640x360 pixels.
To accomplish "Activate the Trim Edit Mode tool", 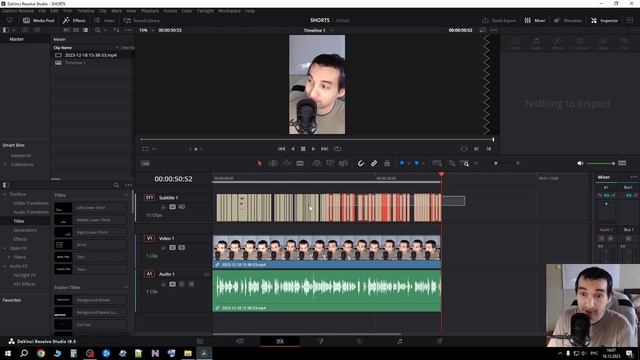I will 273,163.
